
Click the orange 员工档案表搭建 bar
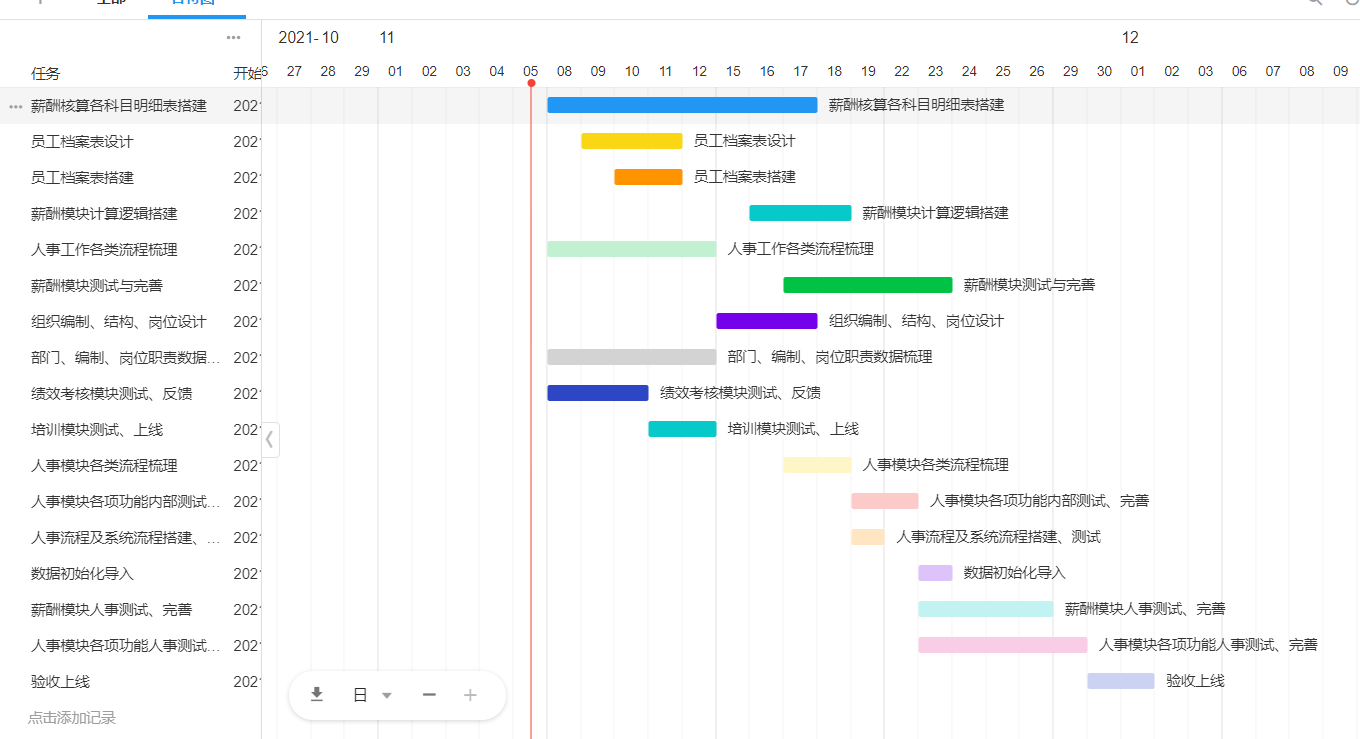point(648,177)
